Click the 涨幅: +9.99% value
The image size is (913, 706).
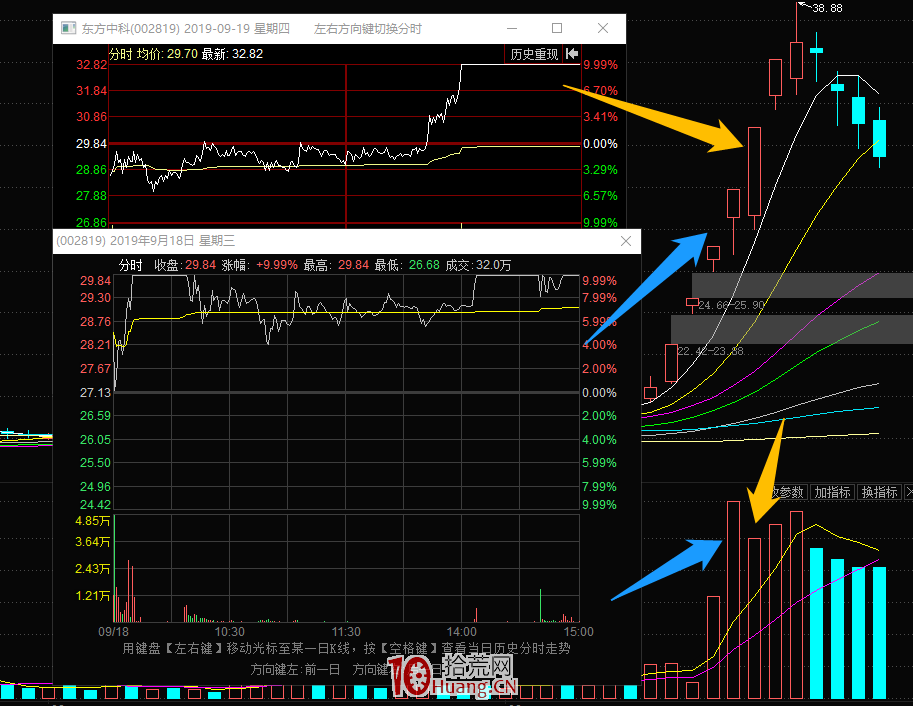point(260,265)
